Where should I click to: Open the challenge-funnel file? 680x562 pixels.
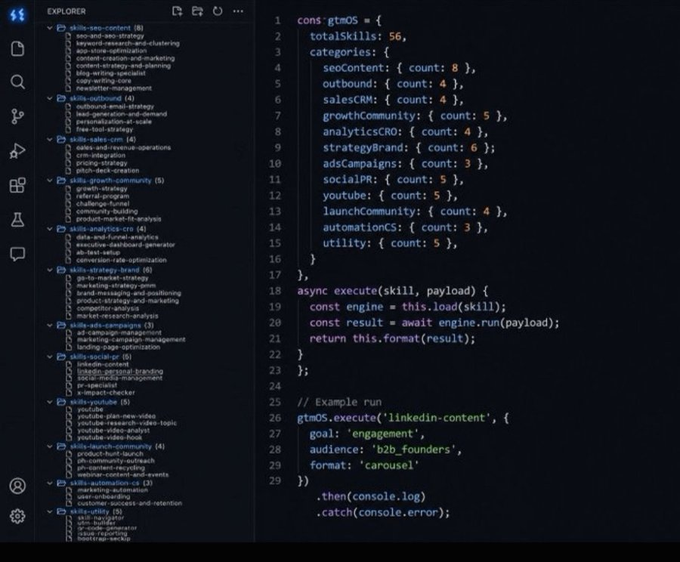102,204
